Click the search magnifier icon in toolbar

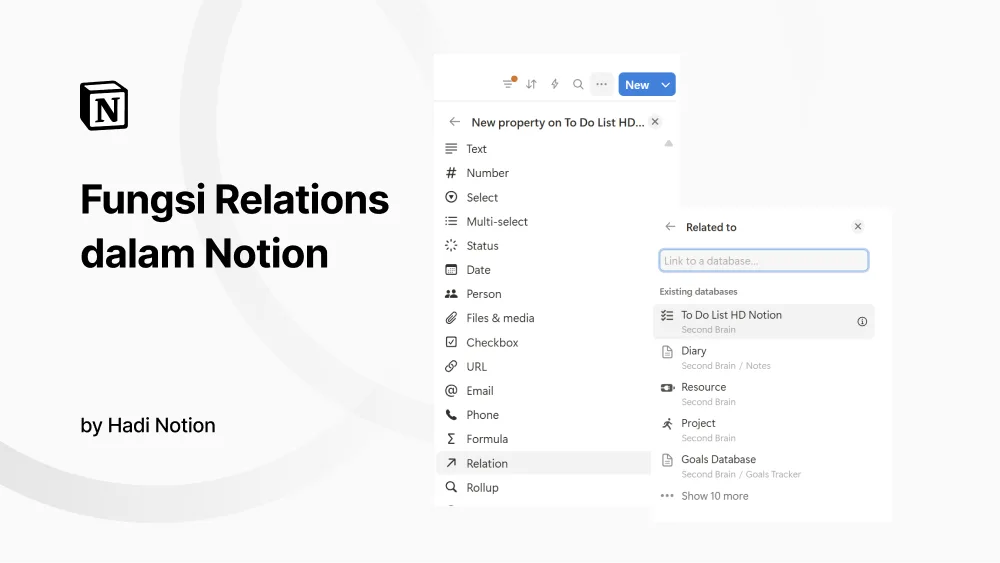click(x=578, y=84)
